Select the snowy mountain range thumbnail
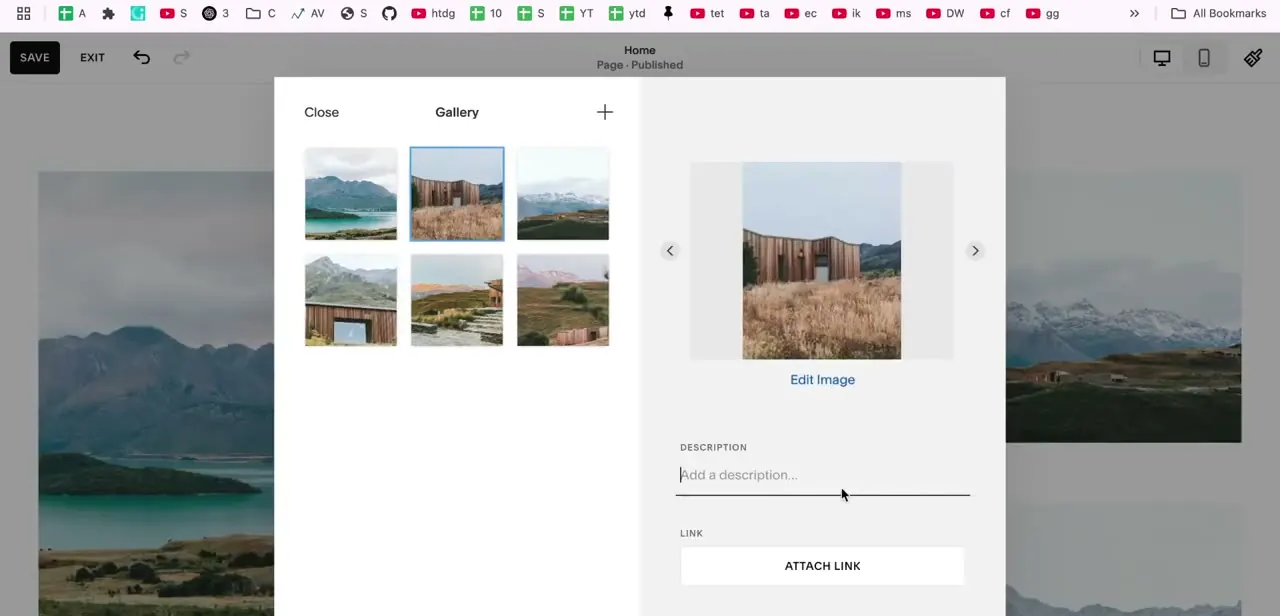The width and height of the screenshot is (1280, 616). (563, 194)
